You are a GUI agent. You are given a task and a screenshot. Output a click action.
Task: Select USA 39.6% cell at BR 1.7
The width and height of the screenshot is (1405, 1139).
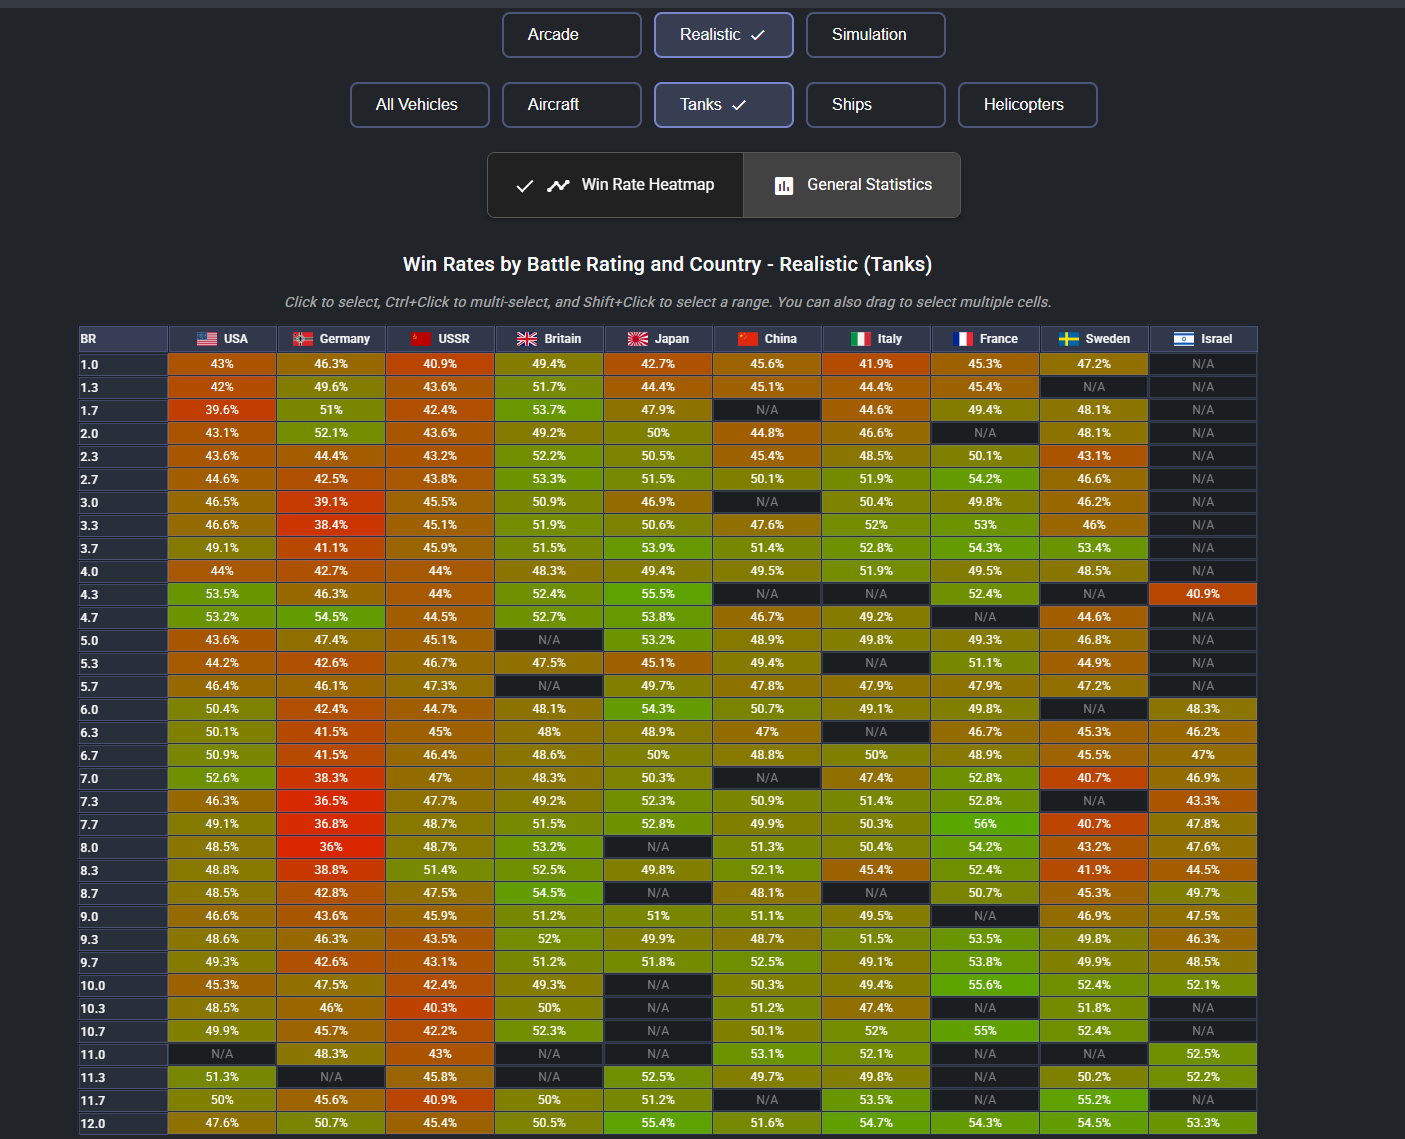(x=222, y=410)
